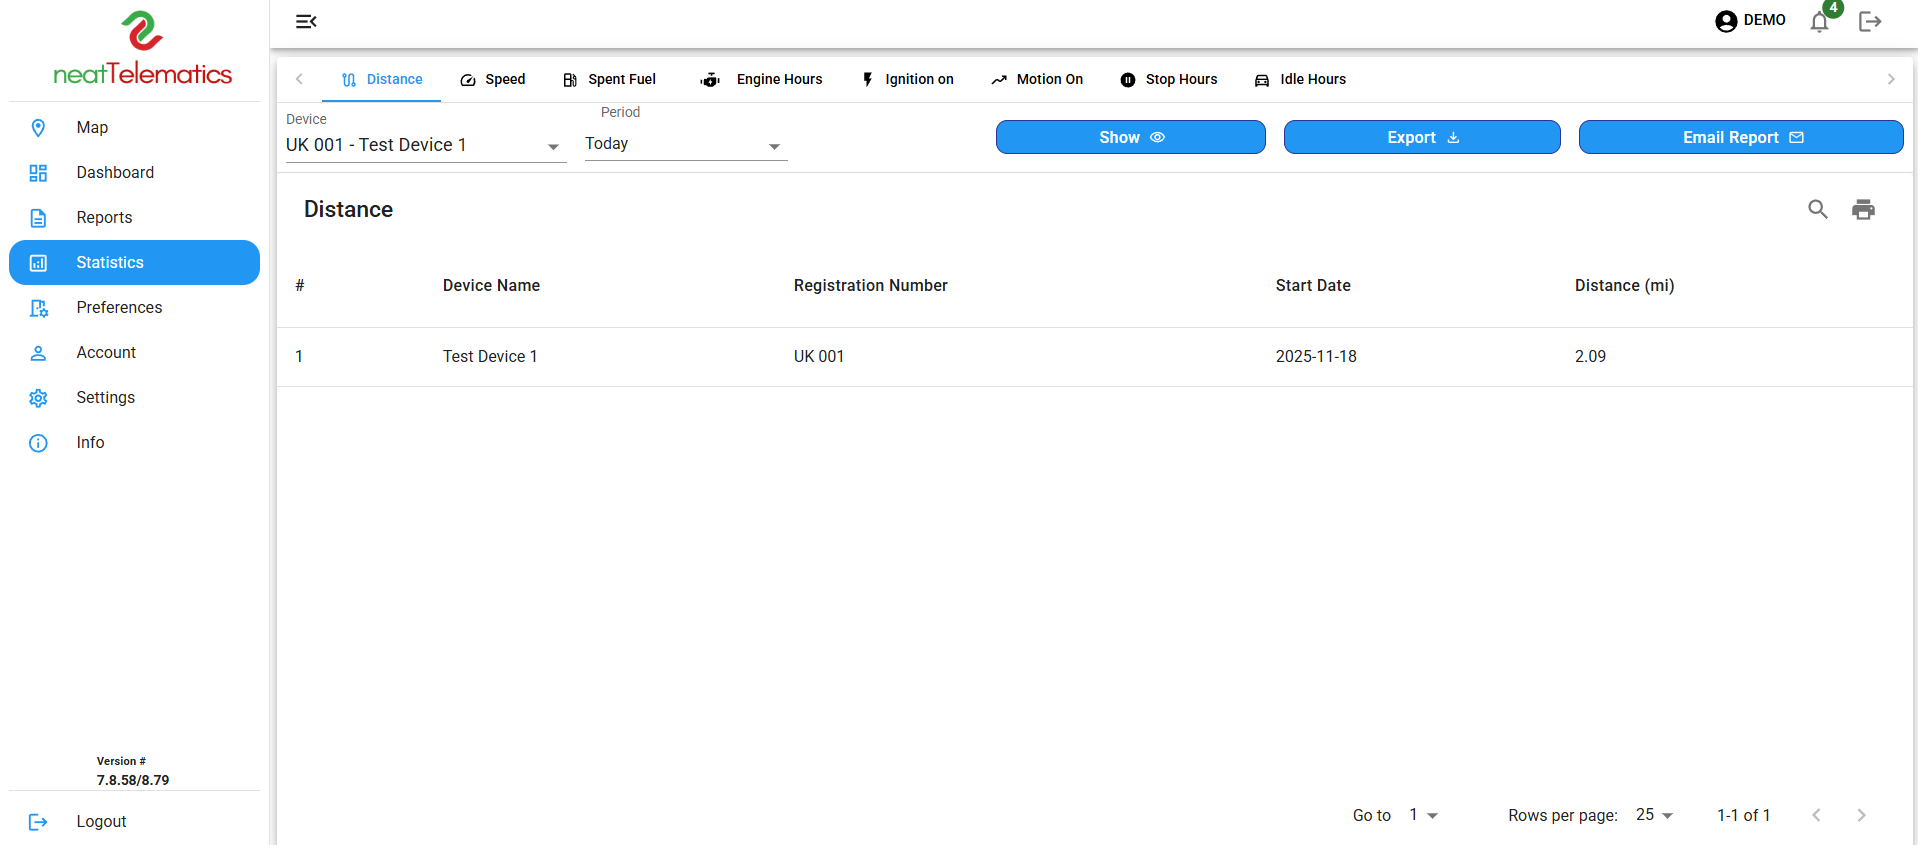Screen dimensions: 1918x845
Task: Click the Export button
Action: pyautogui.click(x=1421, y=137)
